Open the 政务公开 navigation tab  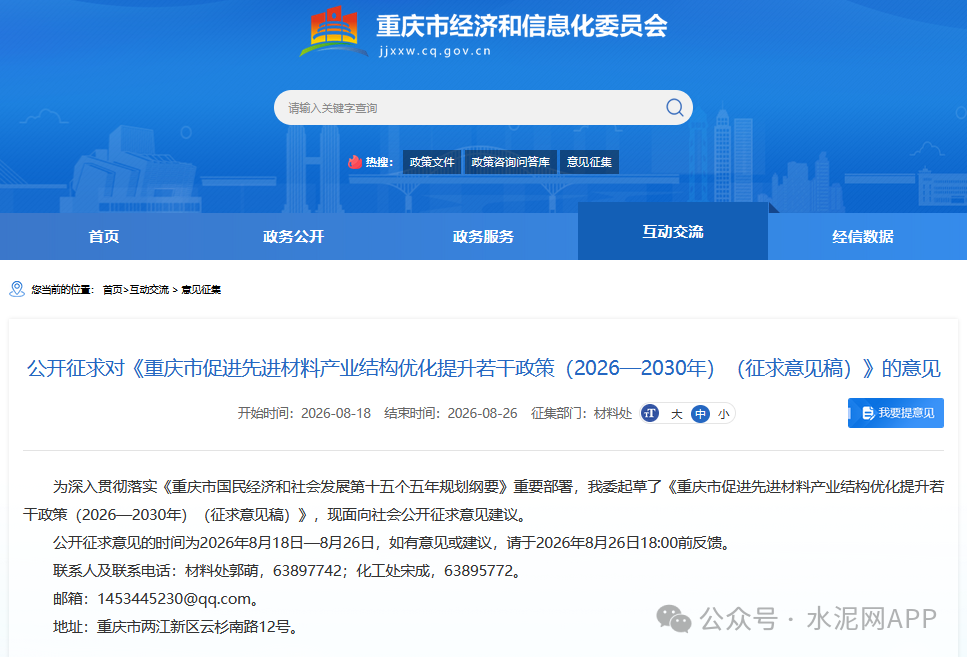tap(294, 236)
